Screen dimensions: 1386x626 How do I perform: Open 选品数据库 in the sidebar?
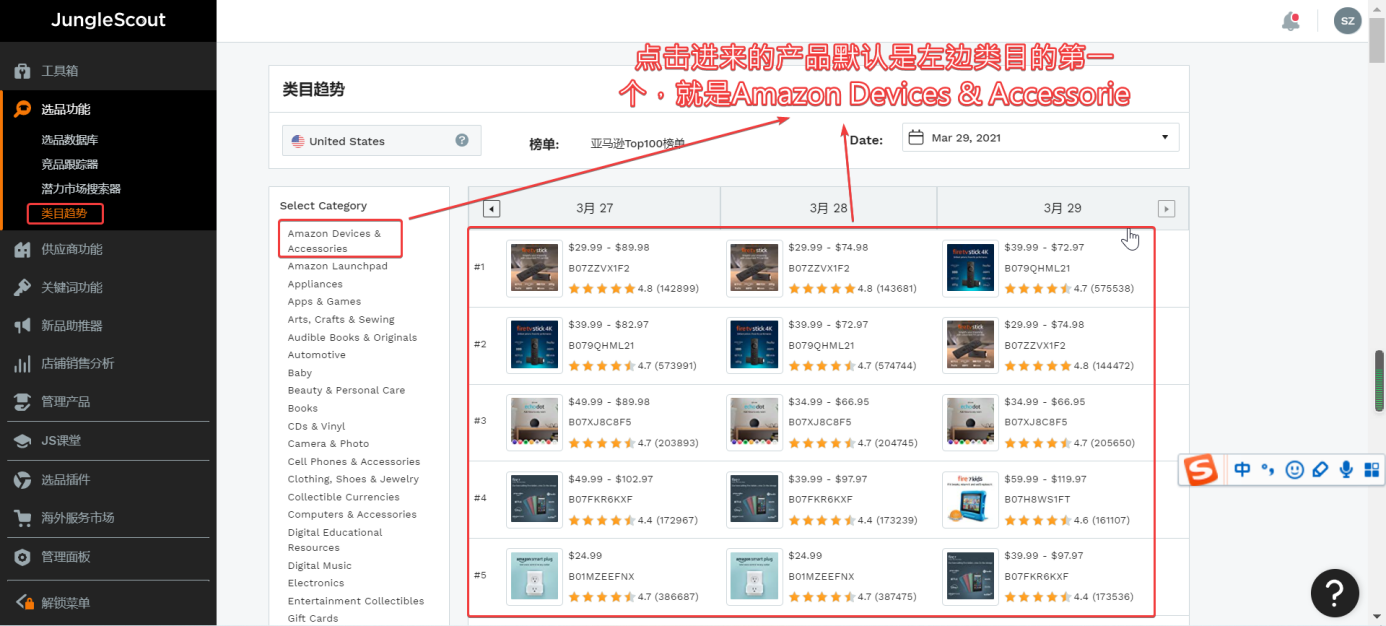pos(69,140)
